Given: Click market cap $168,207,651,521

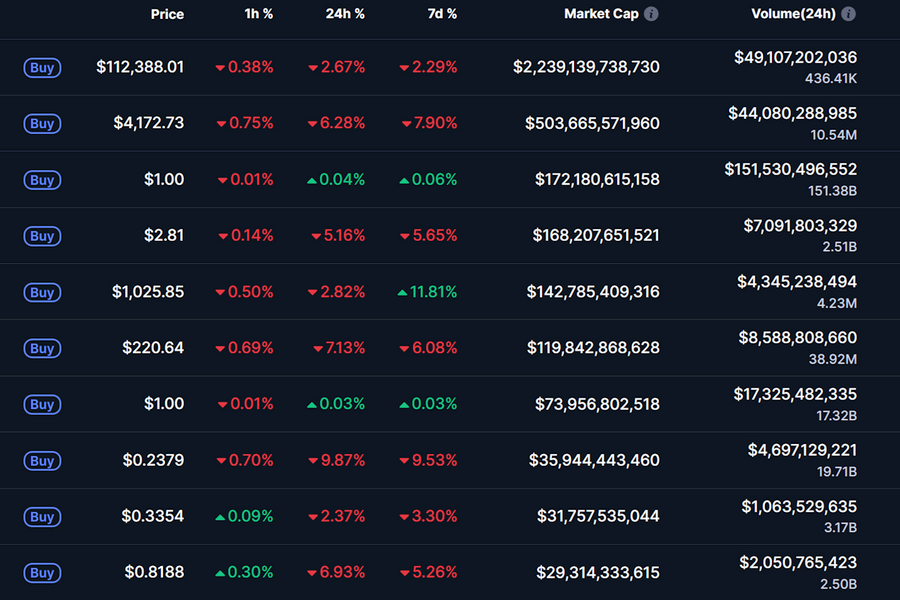Looking at the screenshot, I should click(596, 235).
